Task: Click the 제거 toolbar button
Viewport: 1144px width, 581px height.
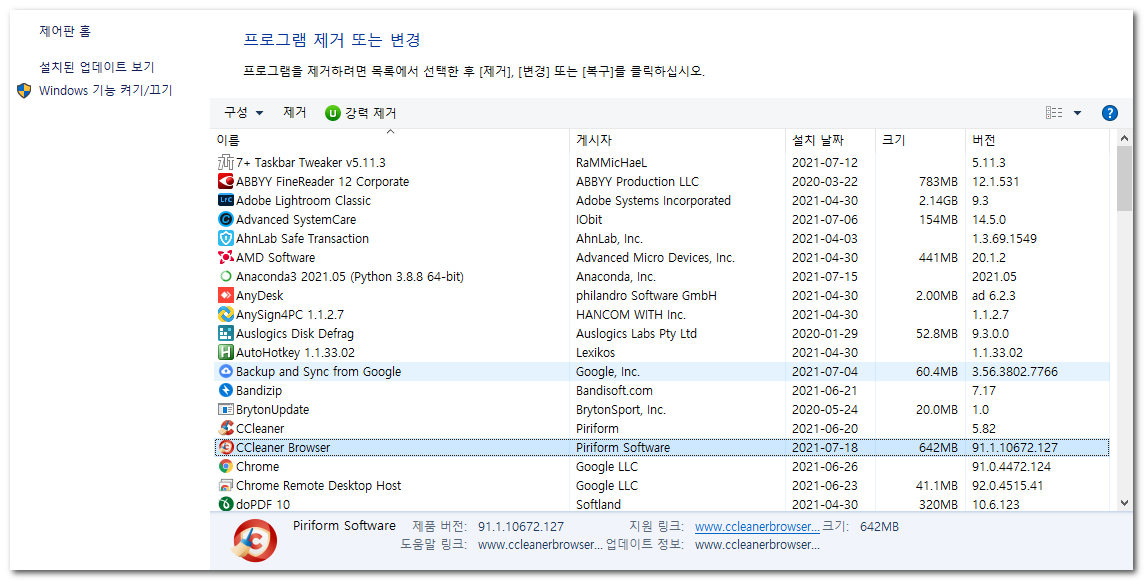Action: tap(295, 112)
